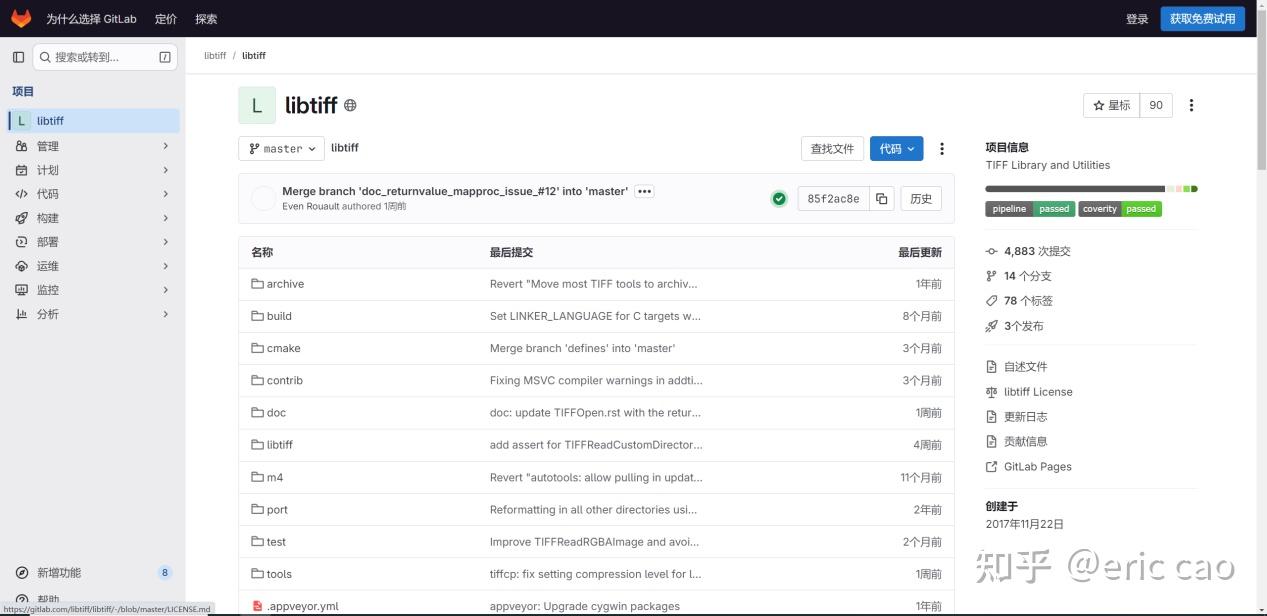
Task: Open the port folder
Action: [x=277, y=510]
